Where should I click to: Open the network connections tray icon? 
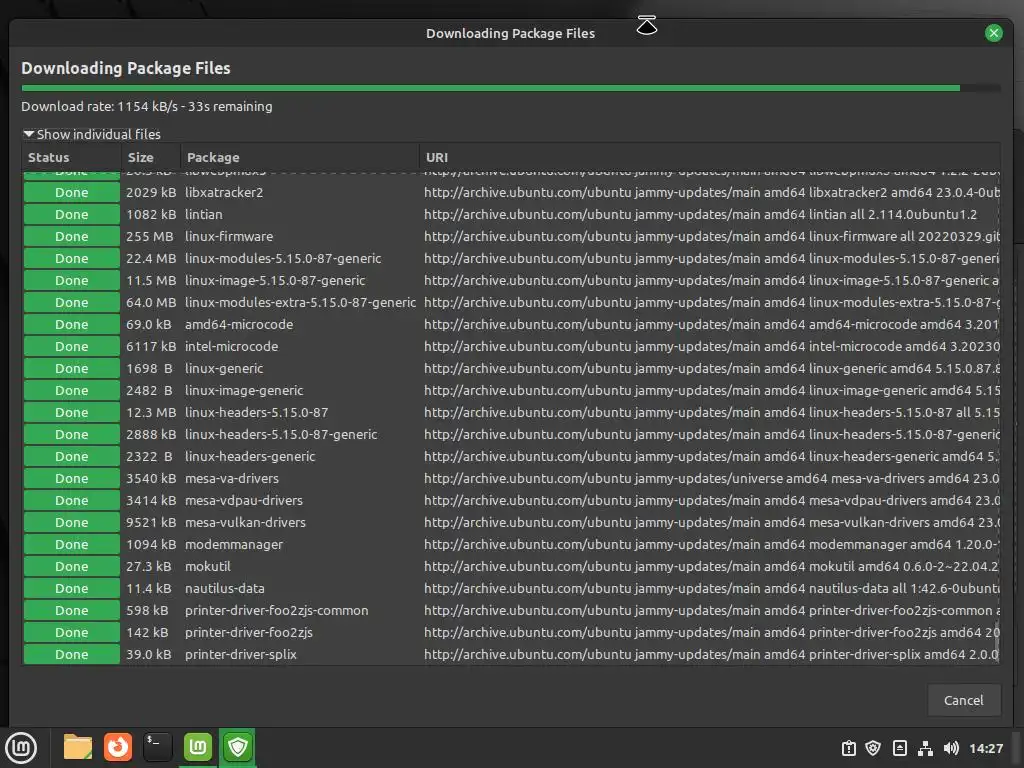[x=925, y=748]
